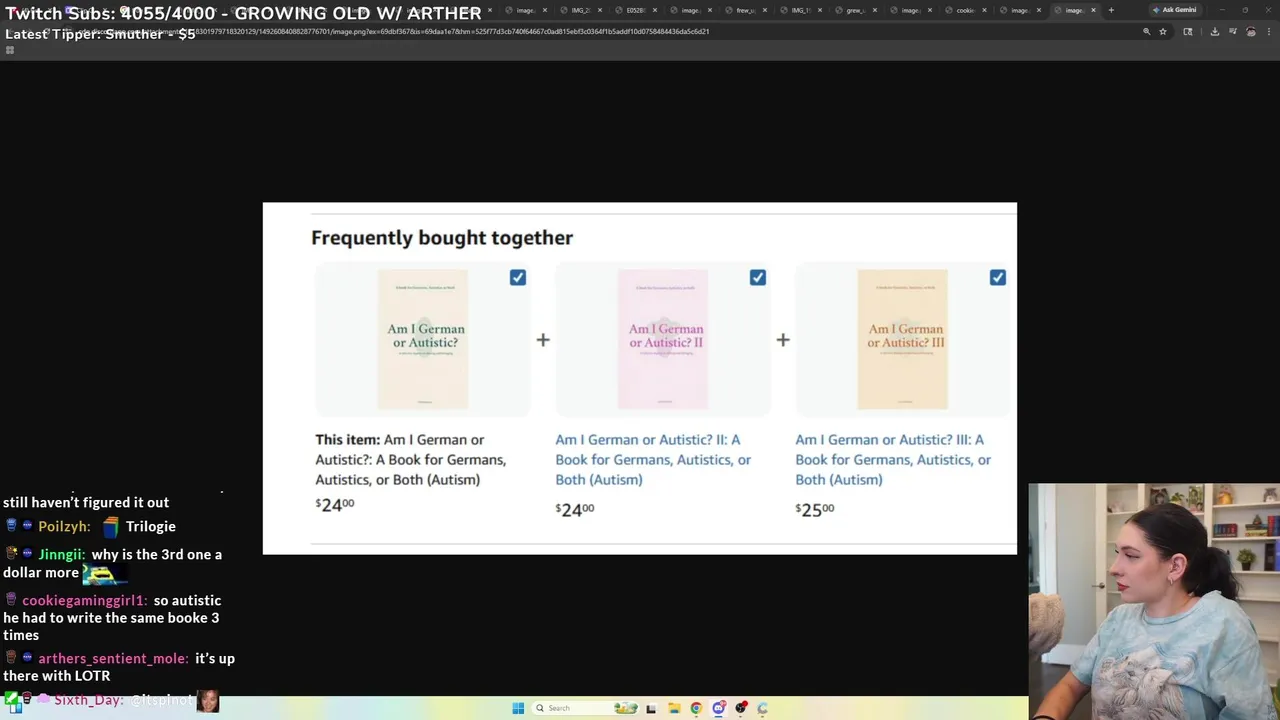Screen dimensions: 1280x720
Task: Open Discord from the taskbar
Action: click(x=718, y=708)
